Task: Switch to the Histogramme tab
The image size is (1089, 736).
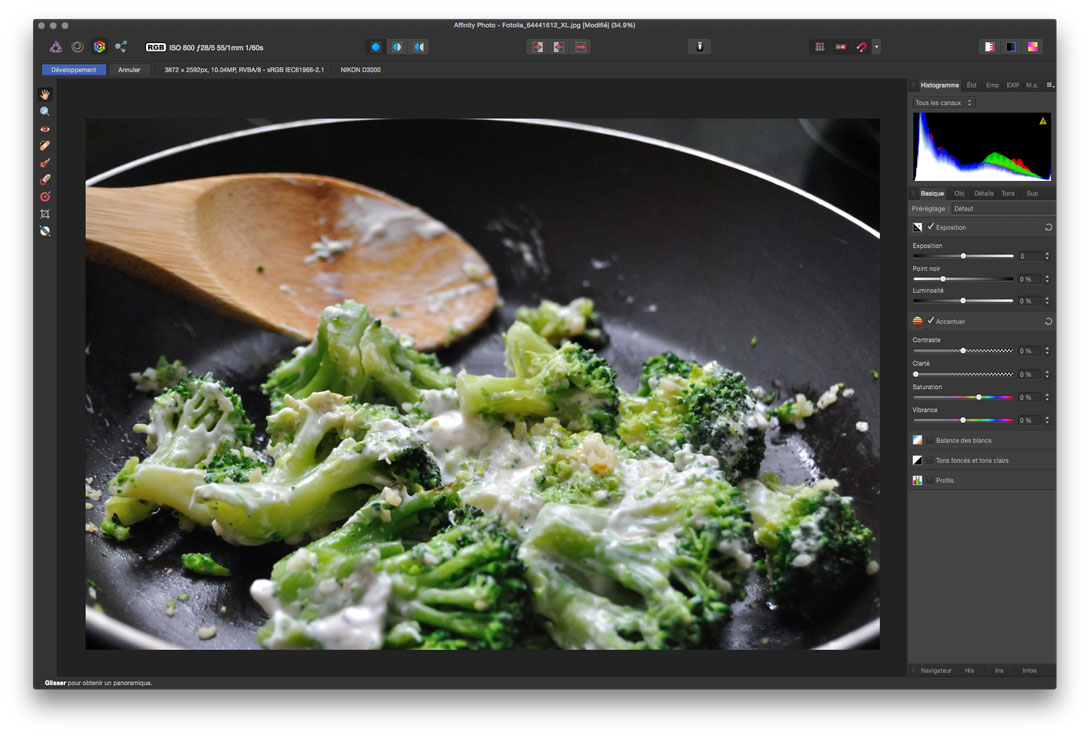Action: pos(939,85)
